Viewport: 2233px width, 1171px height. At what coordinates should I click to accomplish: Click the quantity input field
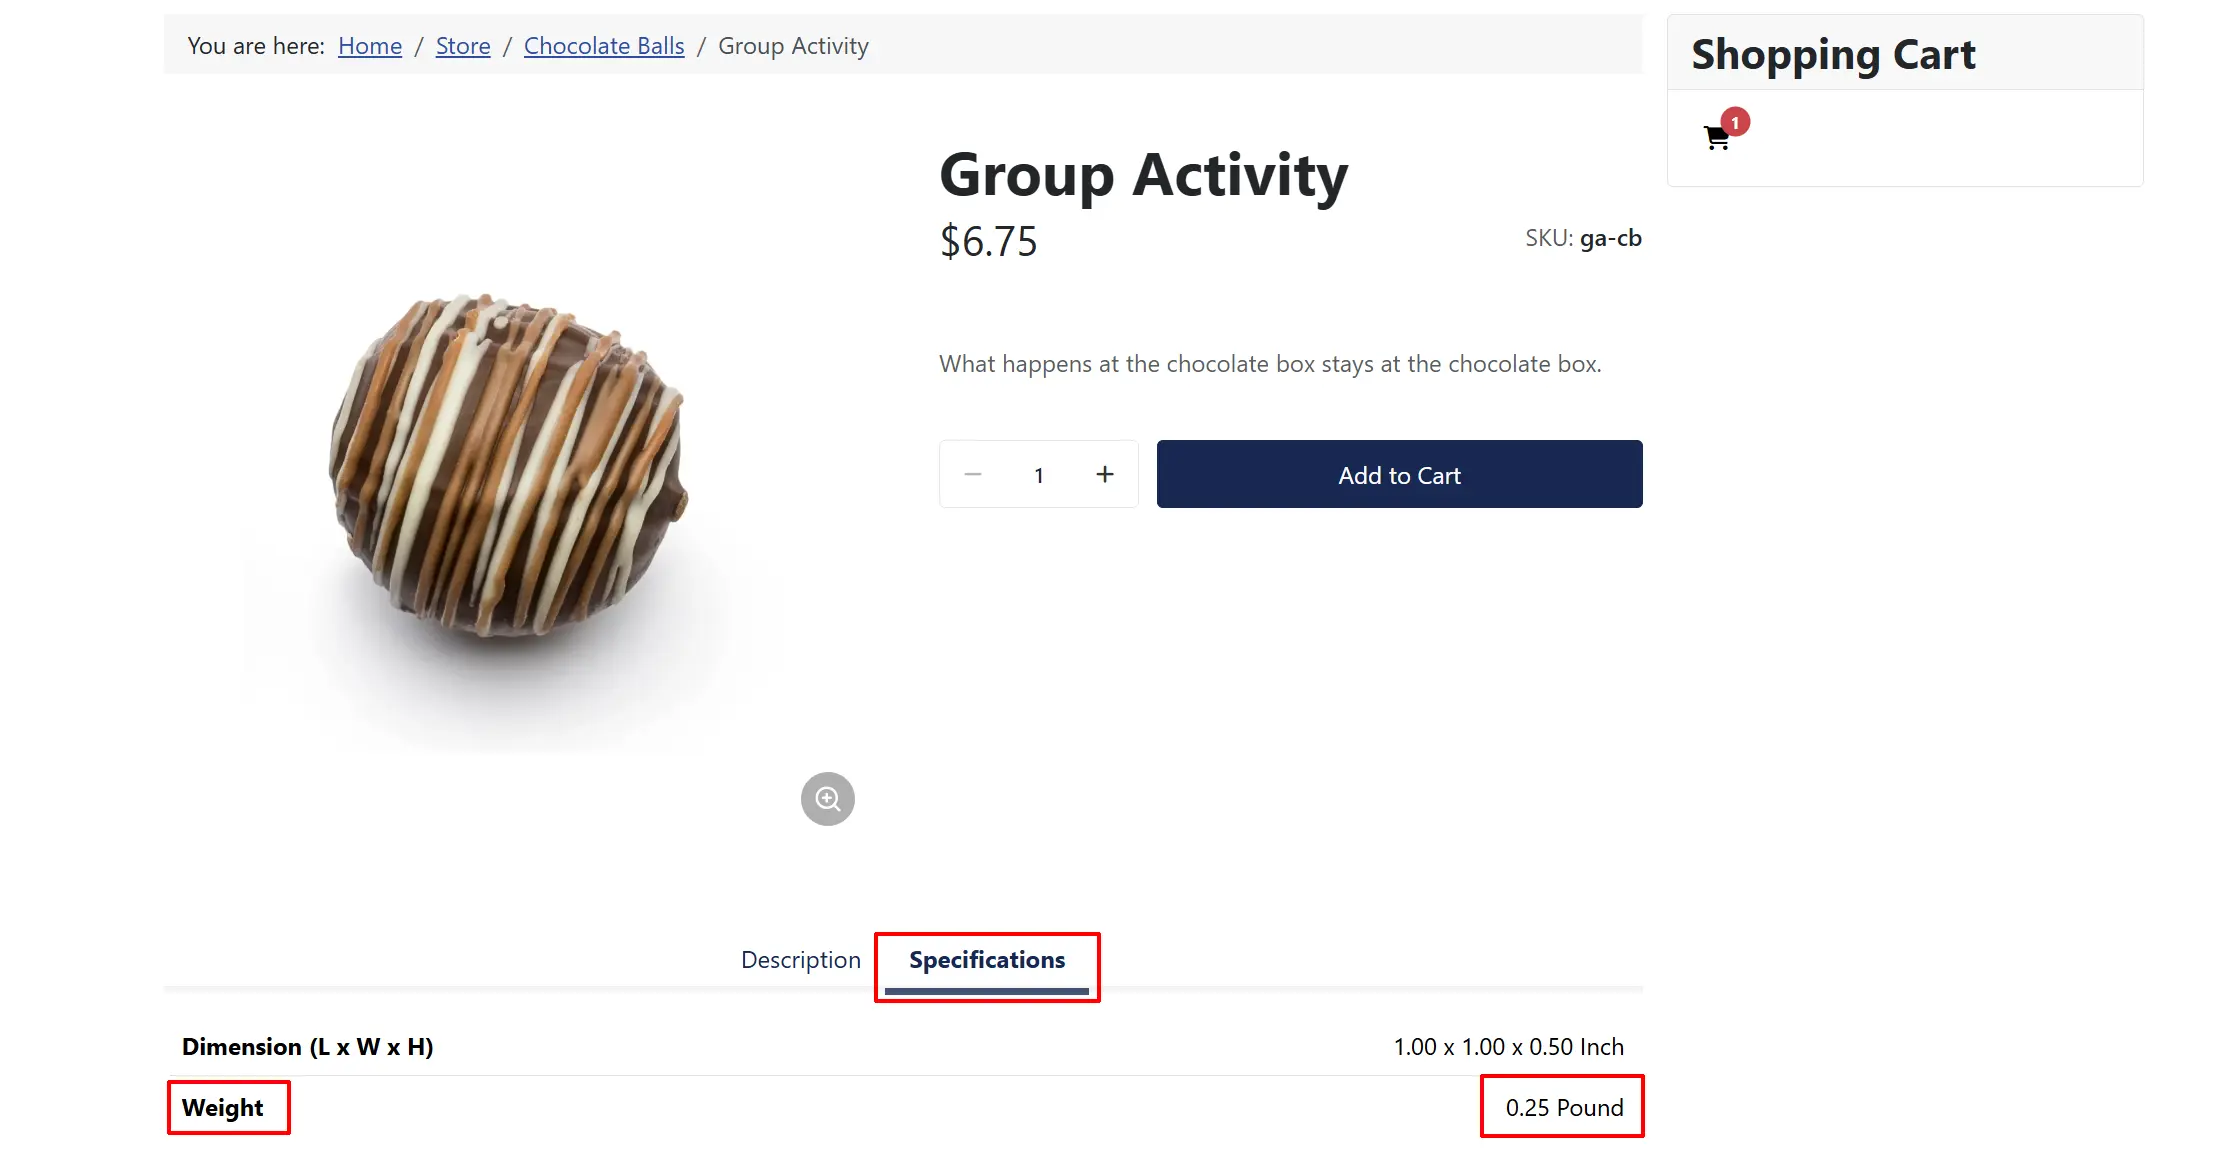tap(1039, 475)
